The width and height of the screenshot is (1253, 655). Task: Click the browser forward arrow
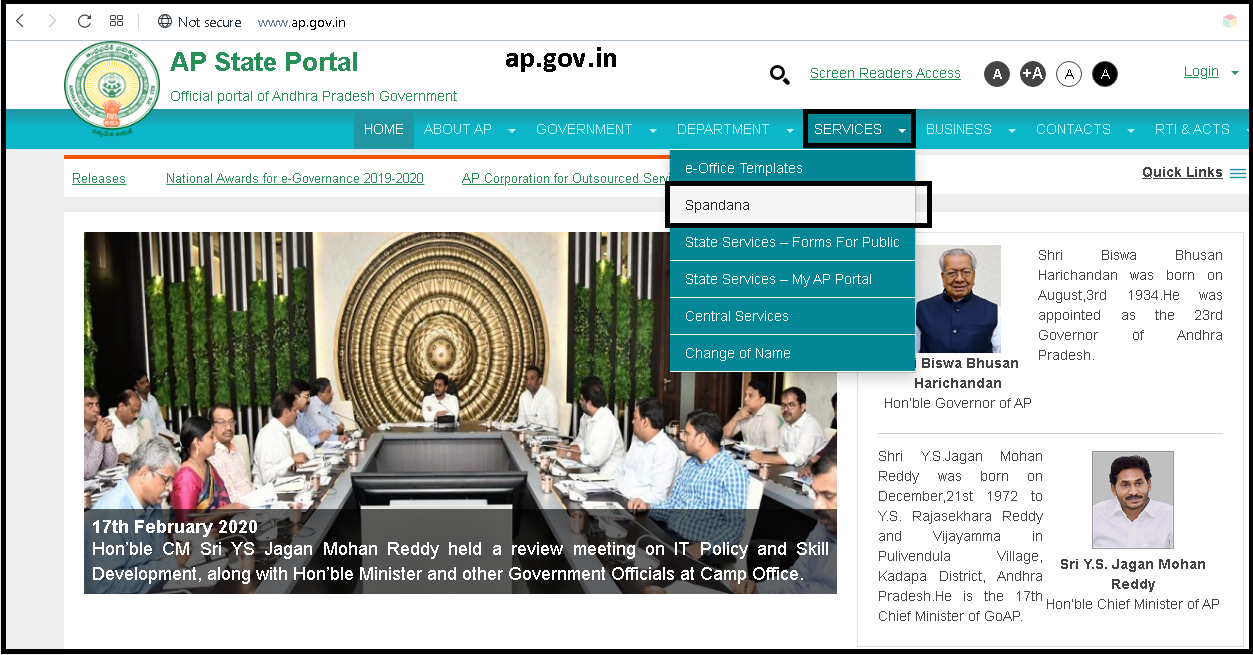coord(52,21)
